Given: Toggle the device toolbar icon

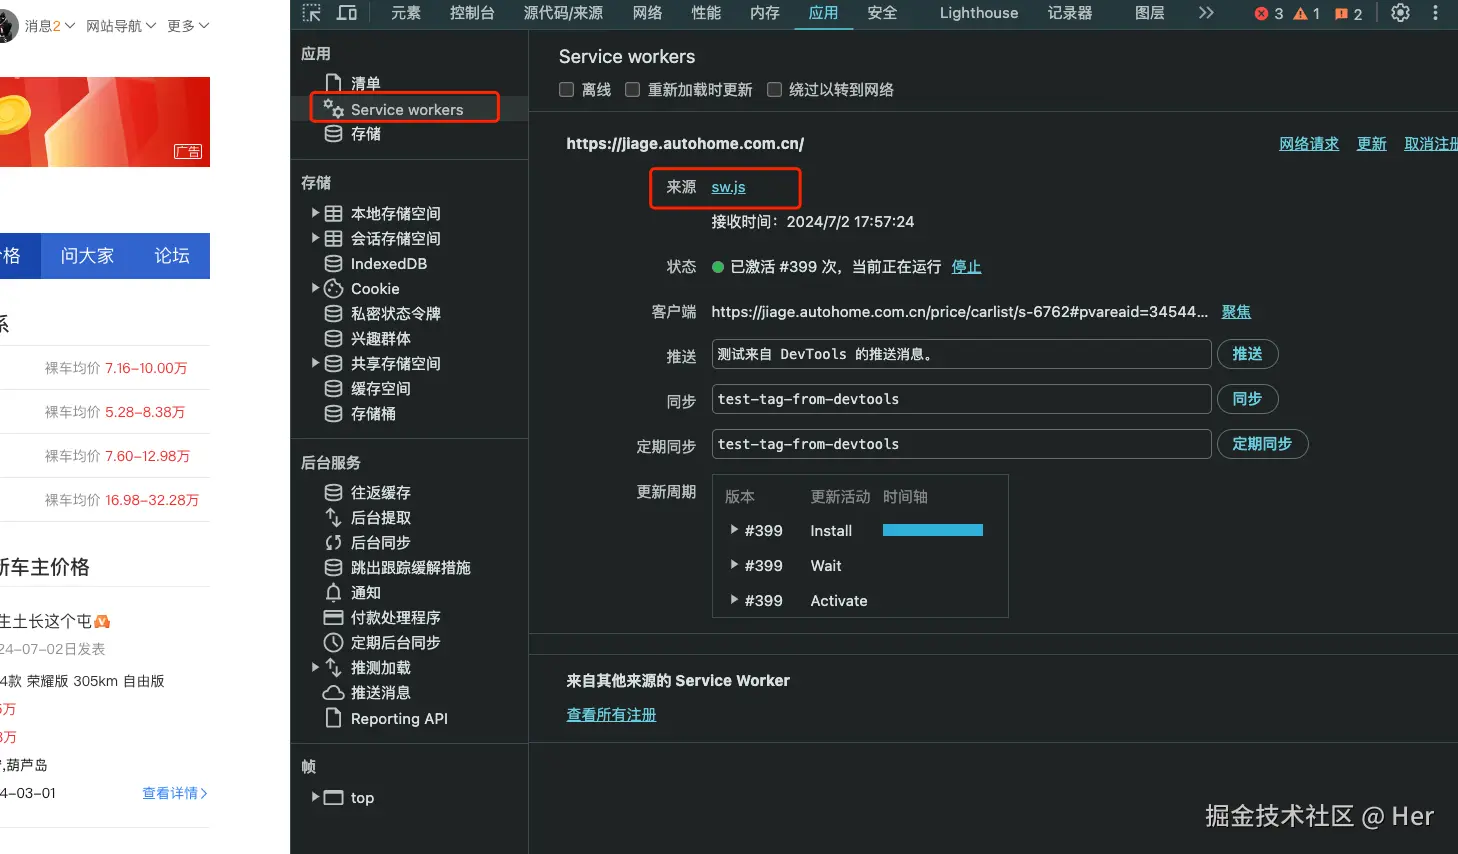Looking at the screenshot, I should coord(347,13).
